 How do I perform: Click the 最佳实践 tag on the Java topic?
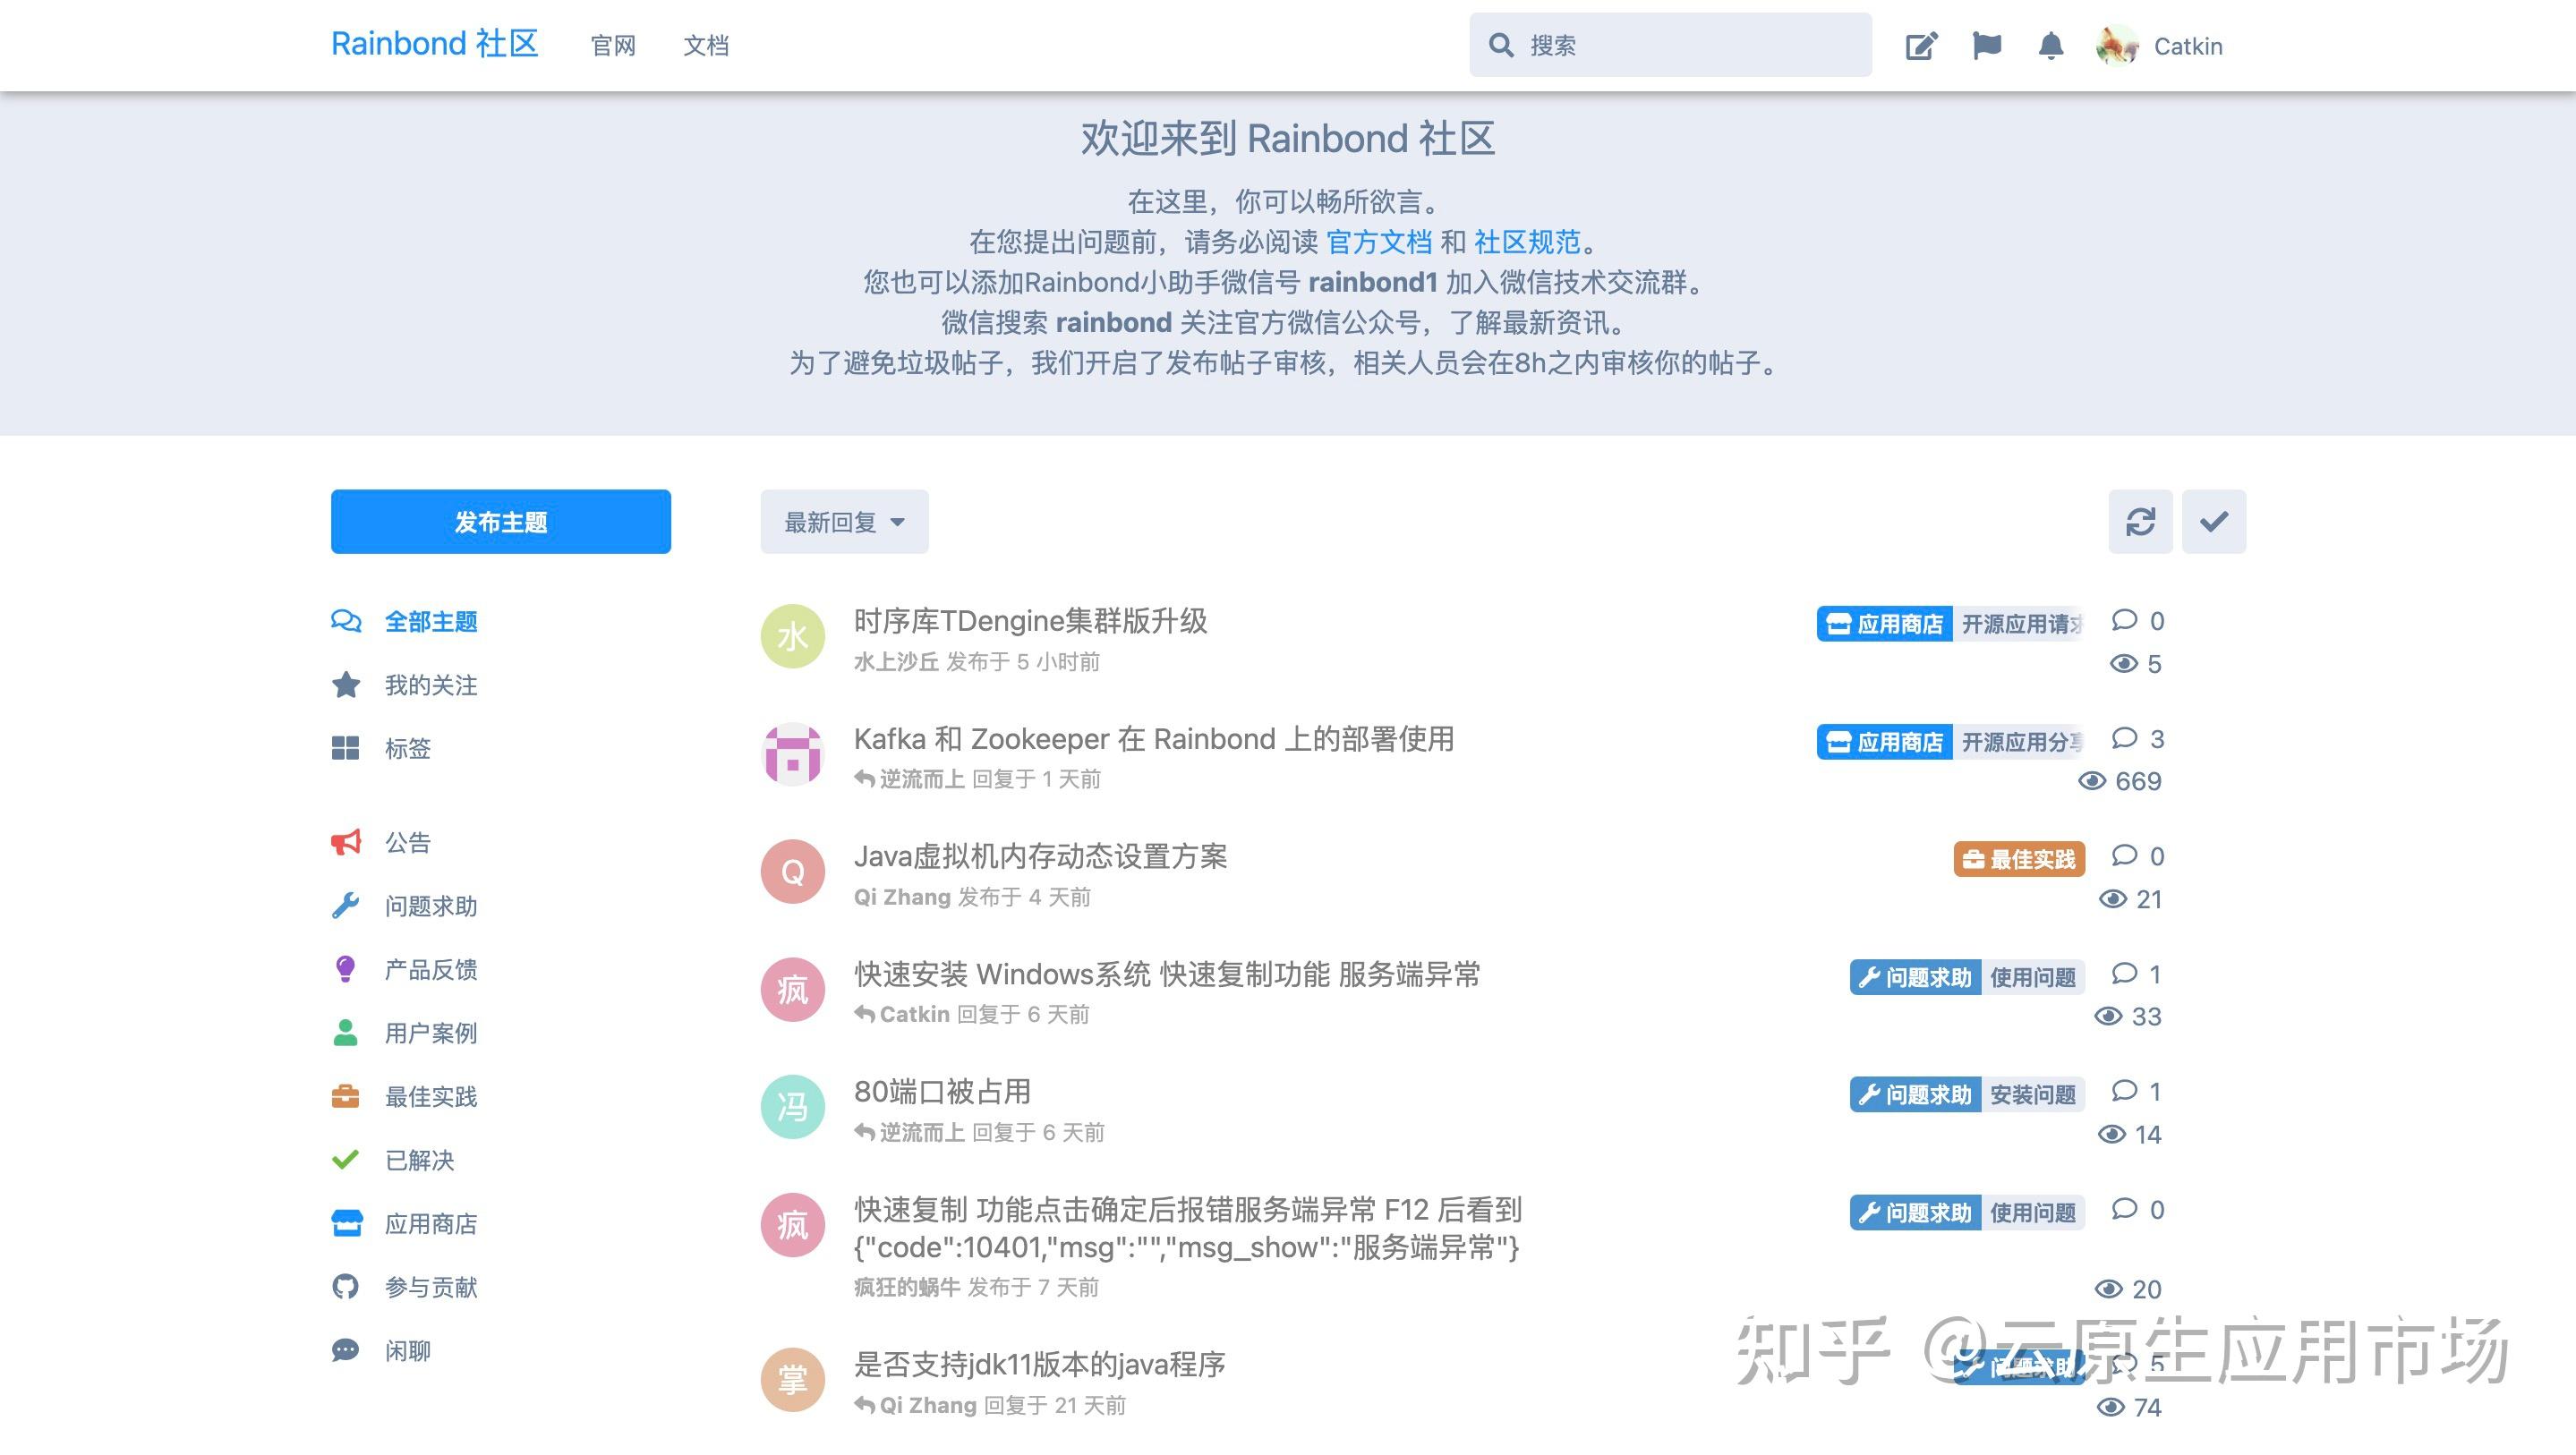pyautogui.click(x=2018, y=858)
